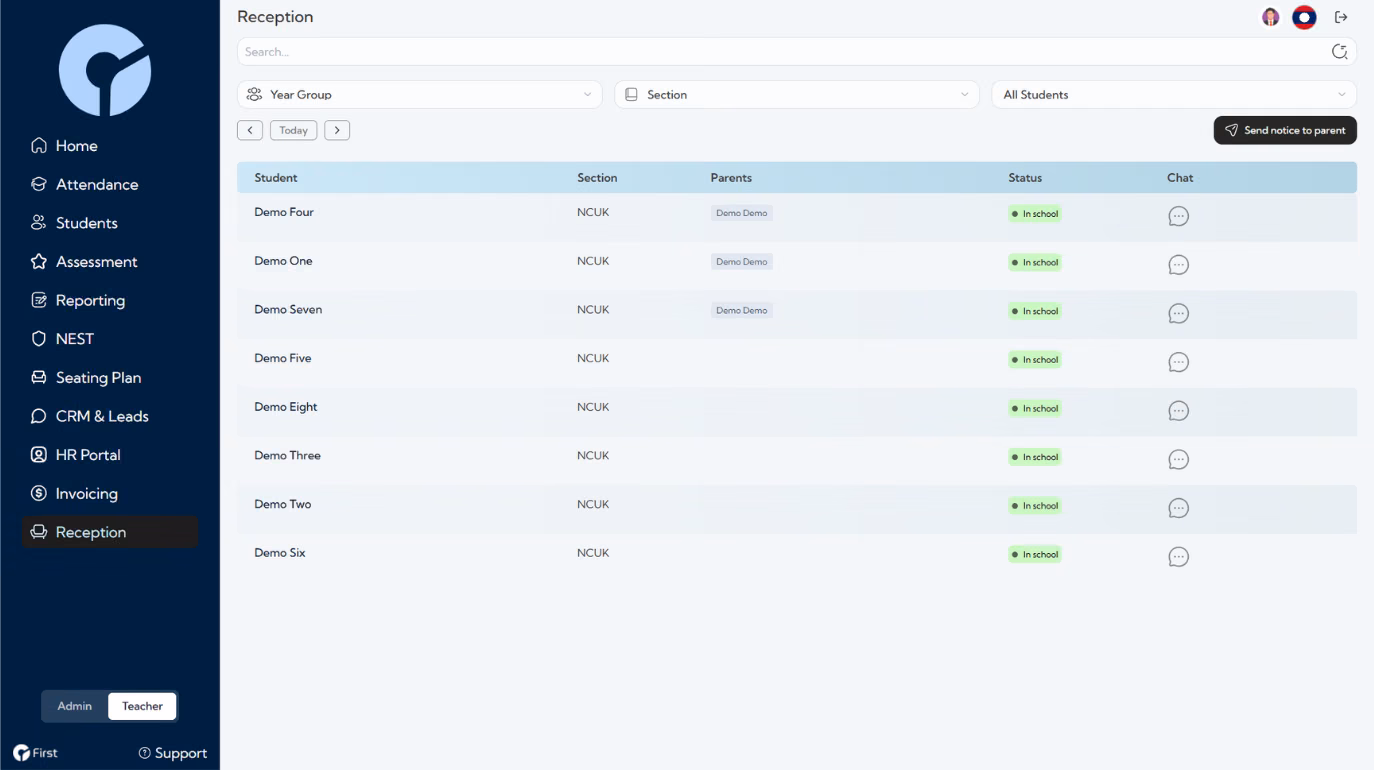Click the First logo link
The image size is (1374, 770).
pos(35,753)
